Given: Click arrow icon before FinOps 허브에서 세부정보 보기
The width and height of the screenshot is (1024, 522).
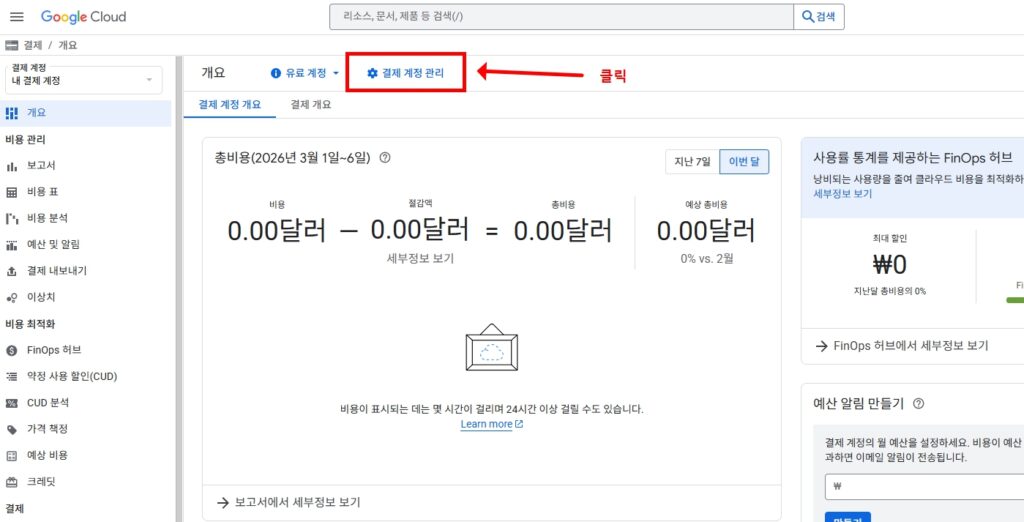Looking at the screenshot, I should [822, 346].
